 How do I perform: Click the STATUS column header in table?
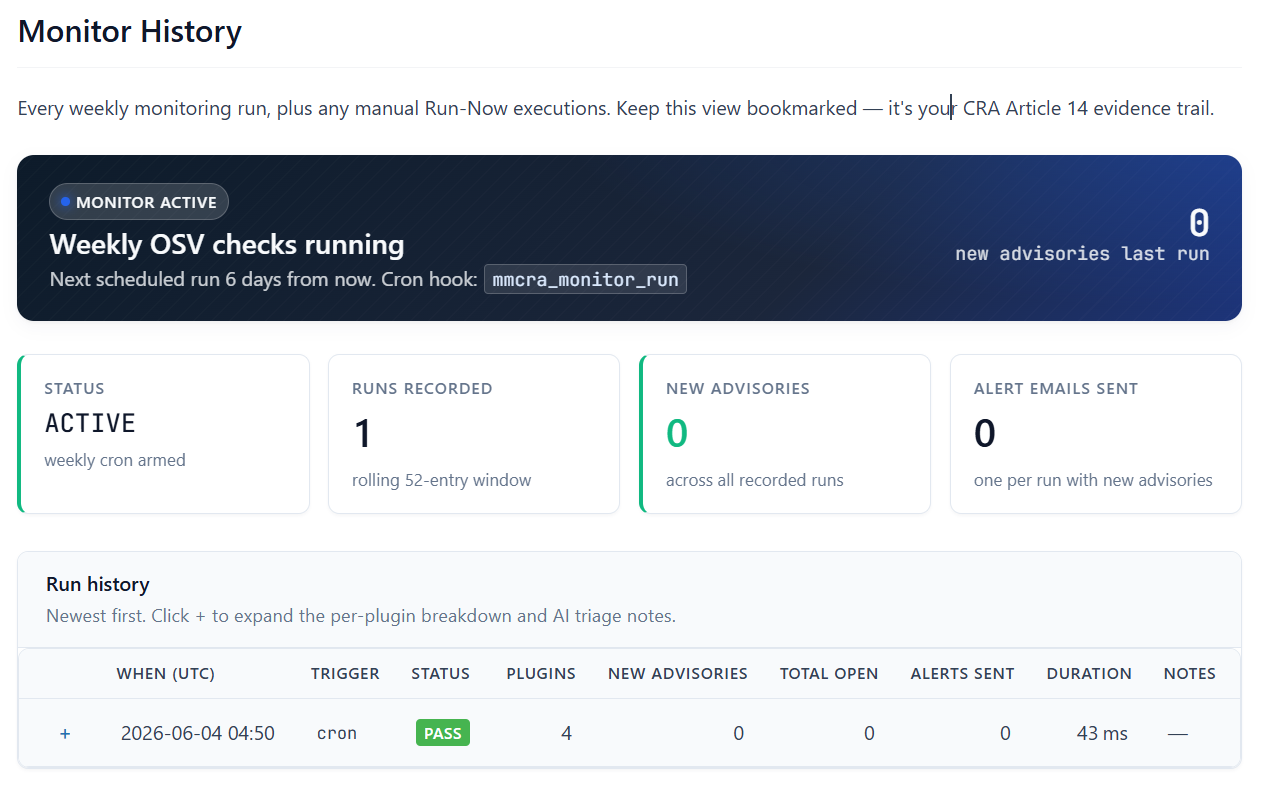click(441, 673)
